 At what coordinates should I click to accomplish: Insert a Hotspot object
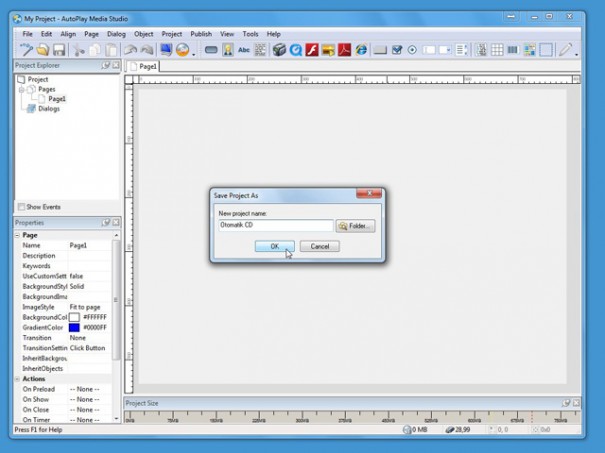coord(546,50)
